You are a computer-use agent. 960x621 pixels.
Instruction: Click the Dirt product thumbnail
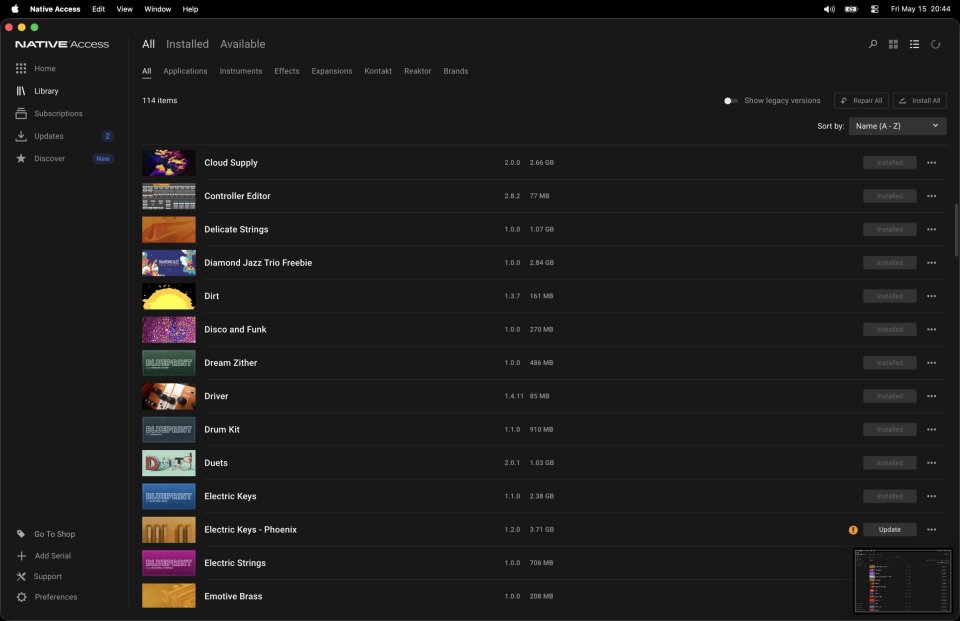169,296
